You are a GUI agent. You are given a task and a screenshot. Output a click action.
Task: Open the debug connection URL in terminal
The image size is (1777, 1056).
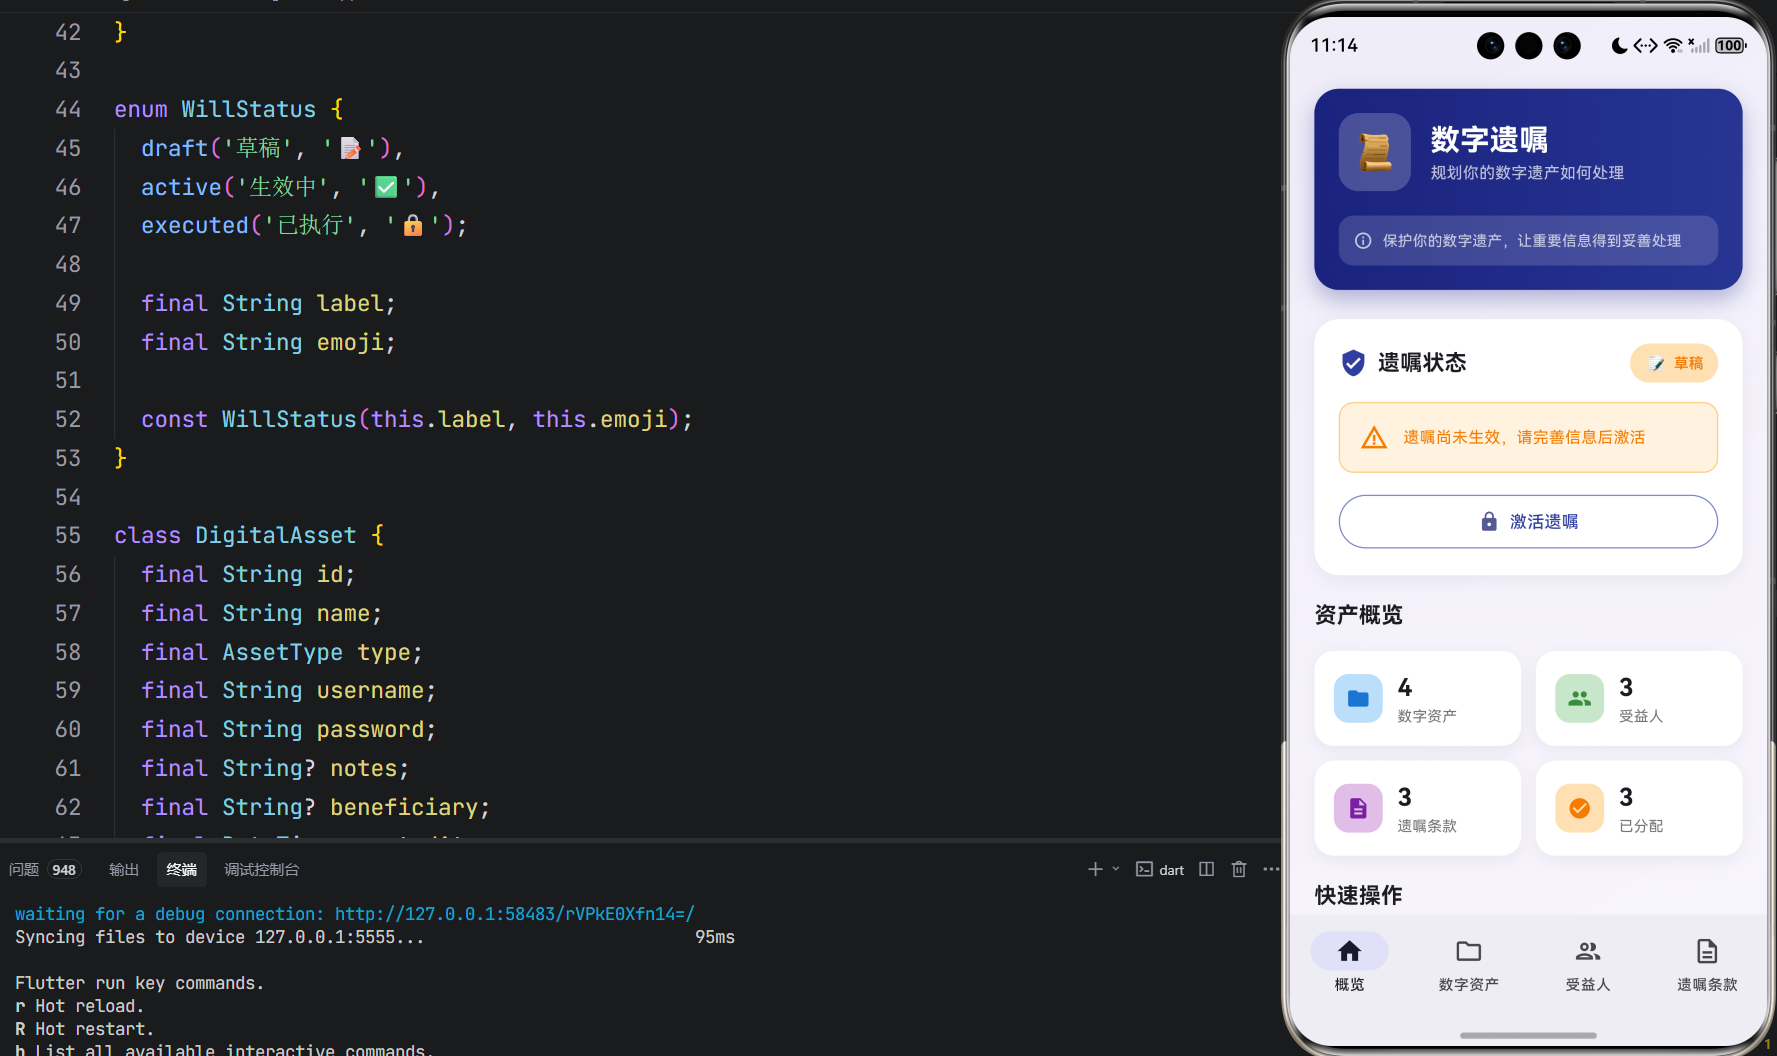point(514,914)
